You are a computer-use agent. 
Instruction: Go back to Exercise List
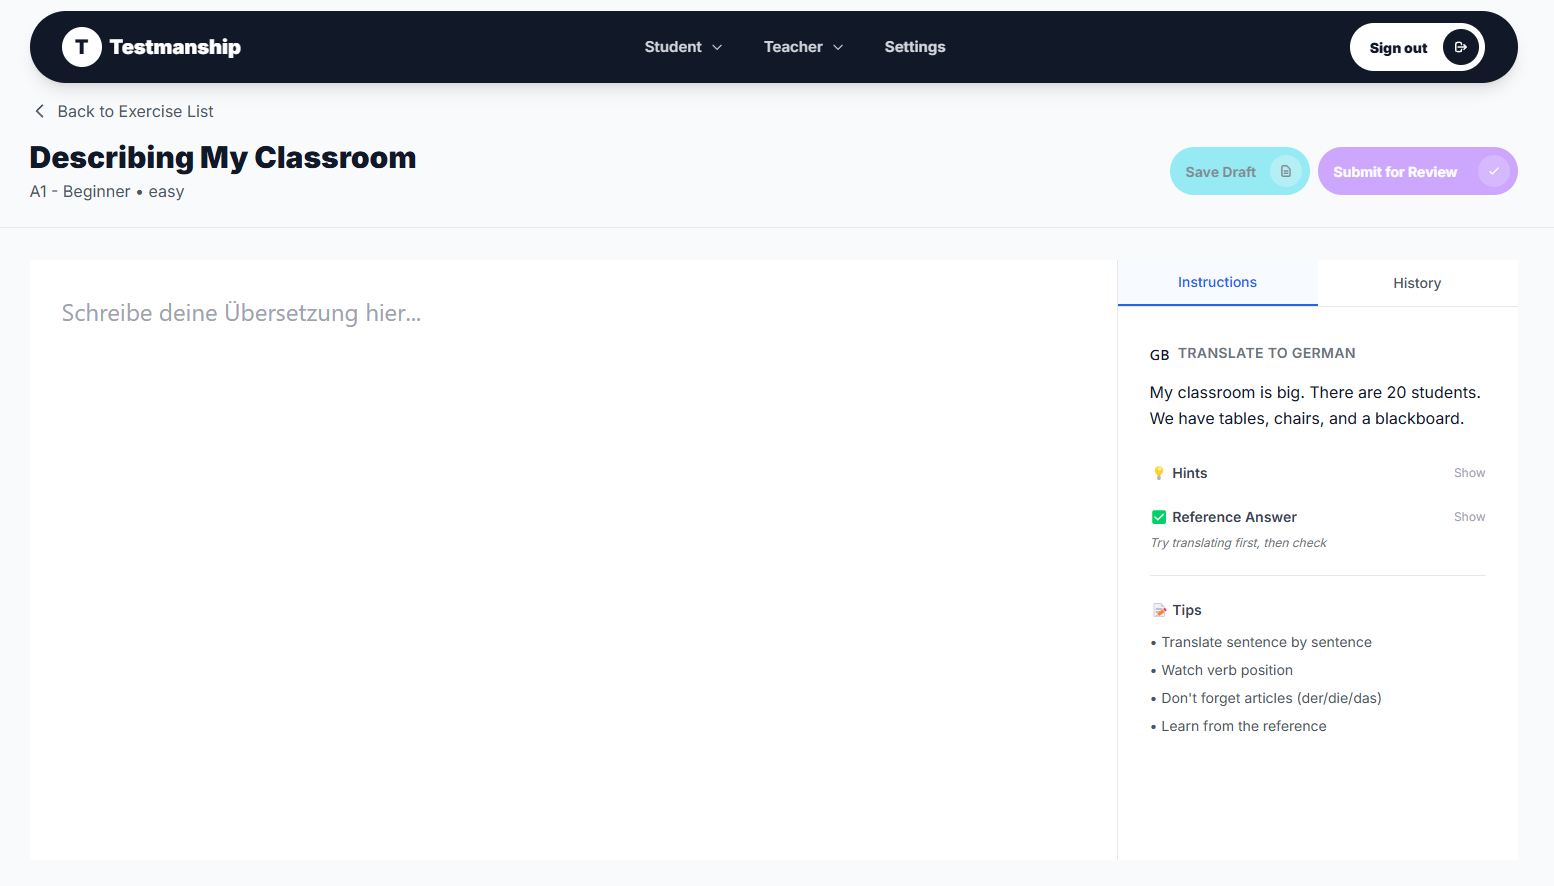coord(135,111)
